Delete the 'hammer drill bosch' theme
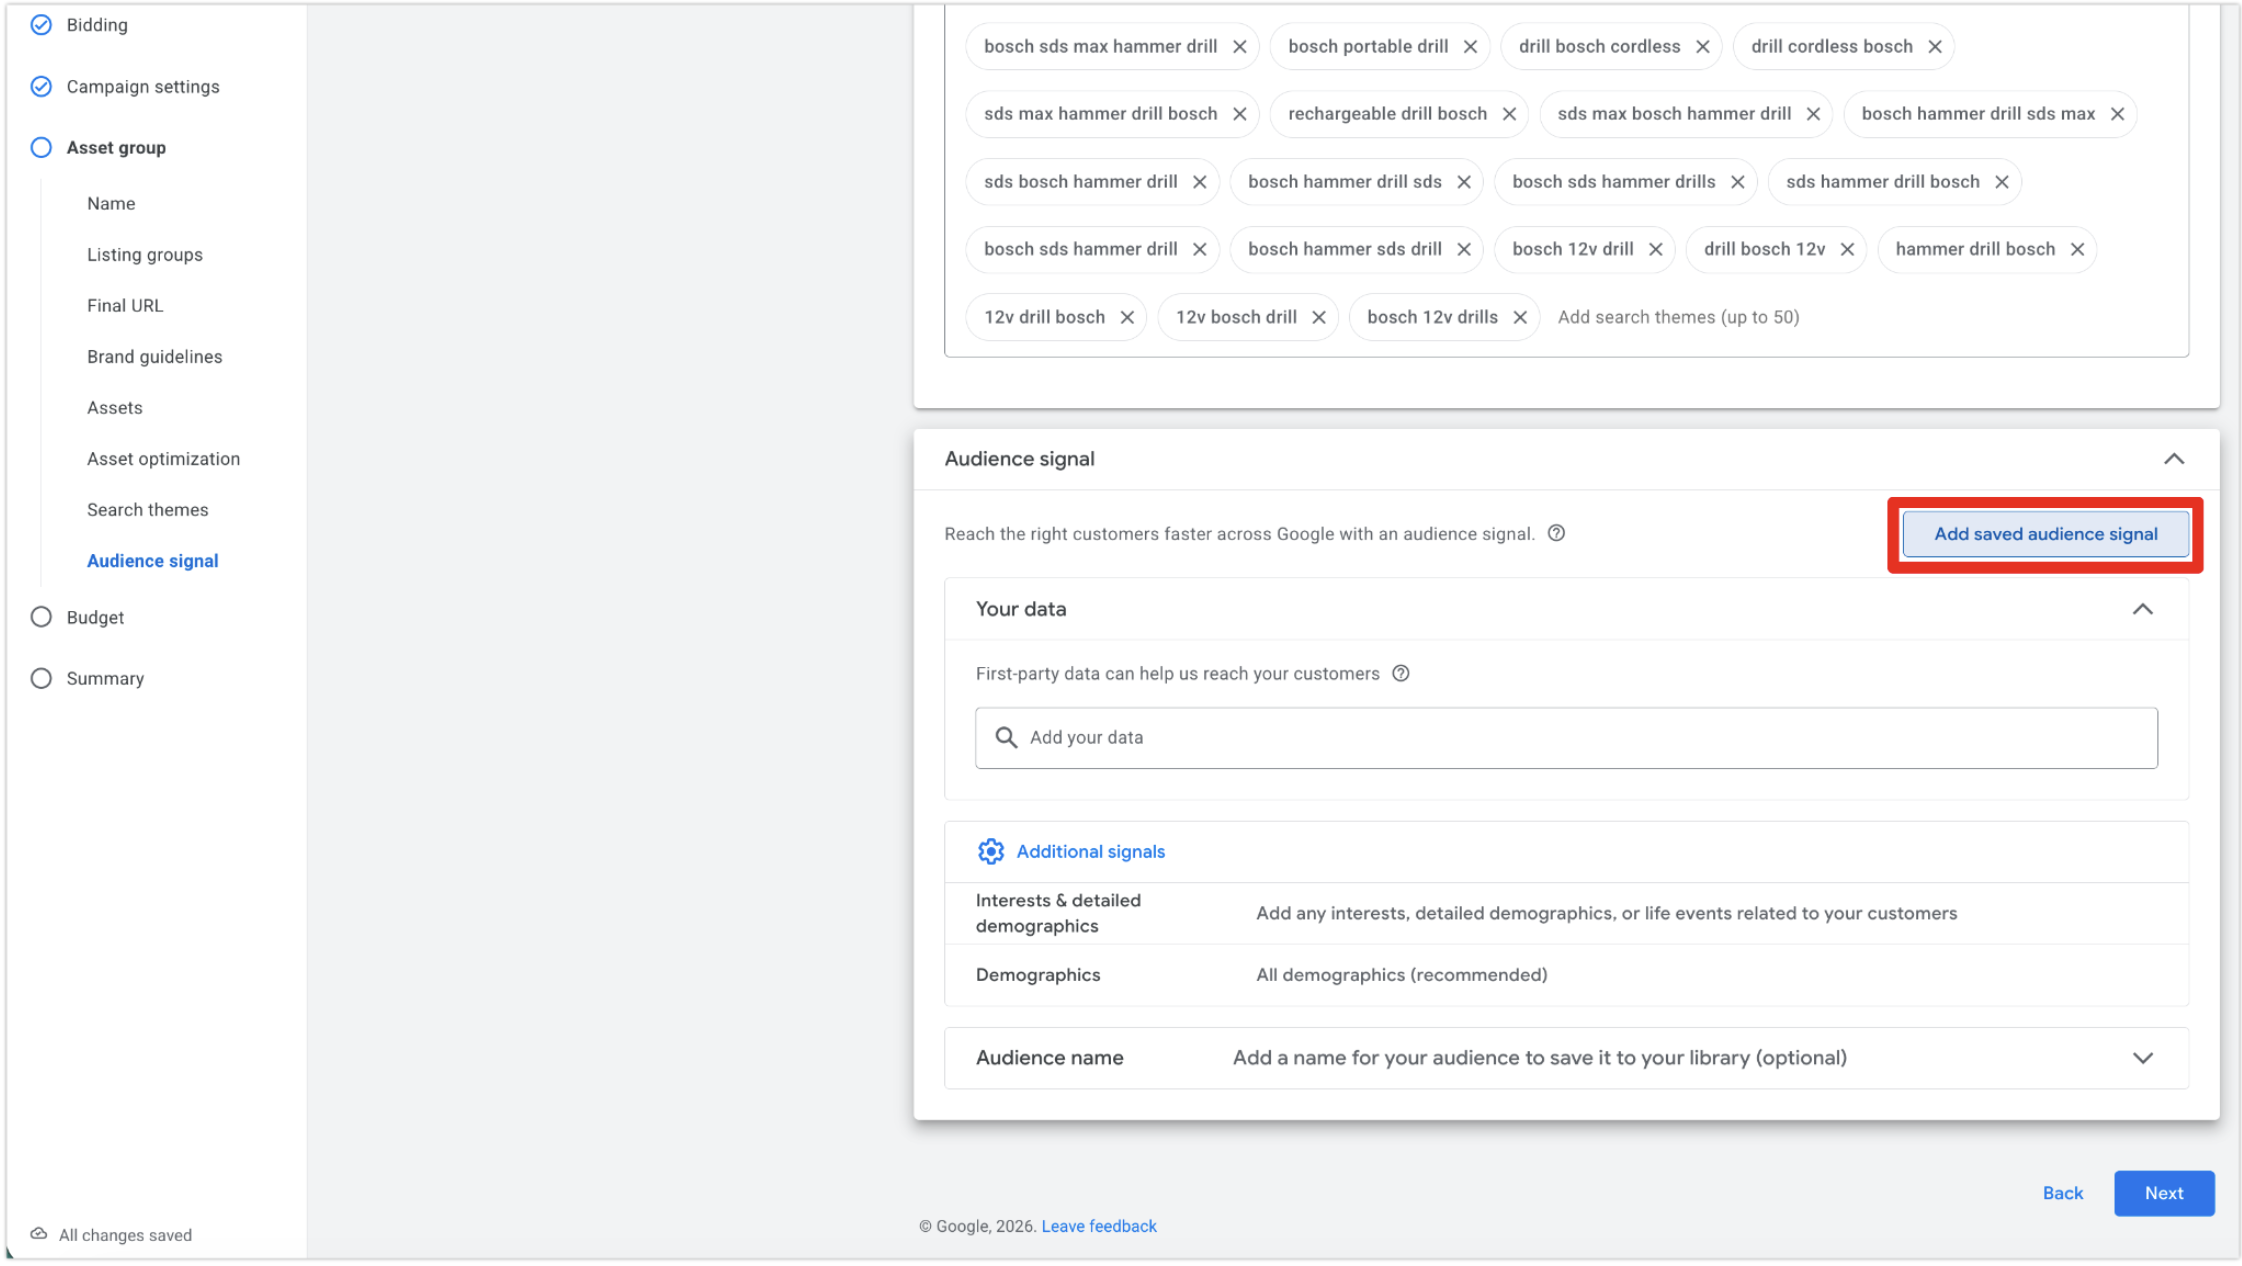 point(2077,249)
